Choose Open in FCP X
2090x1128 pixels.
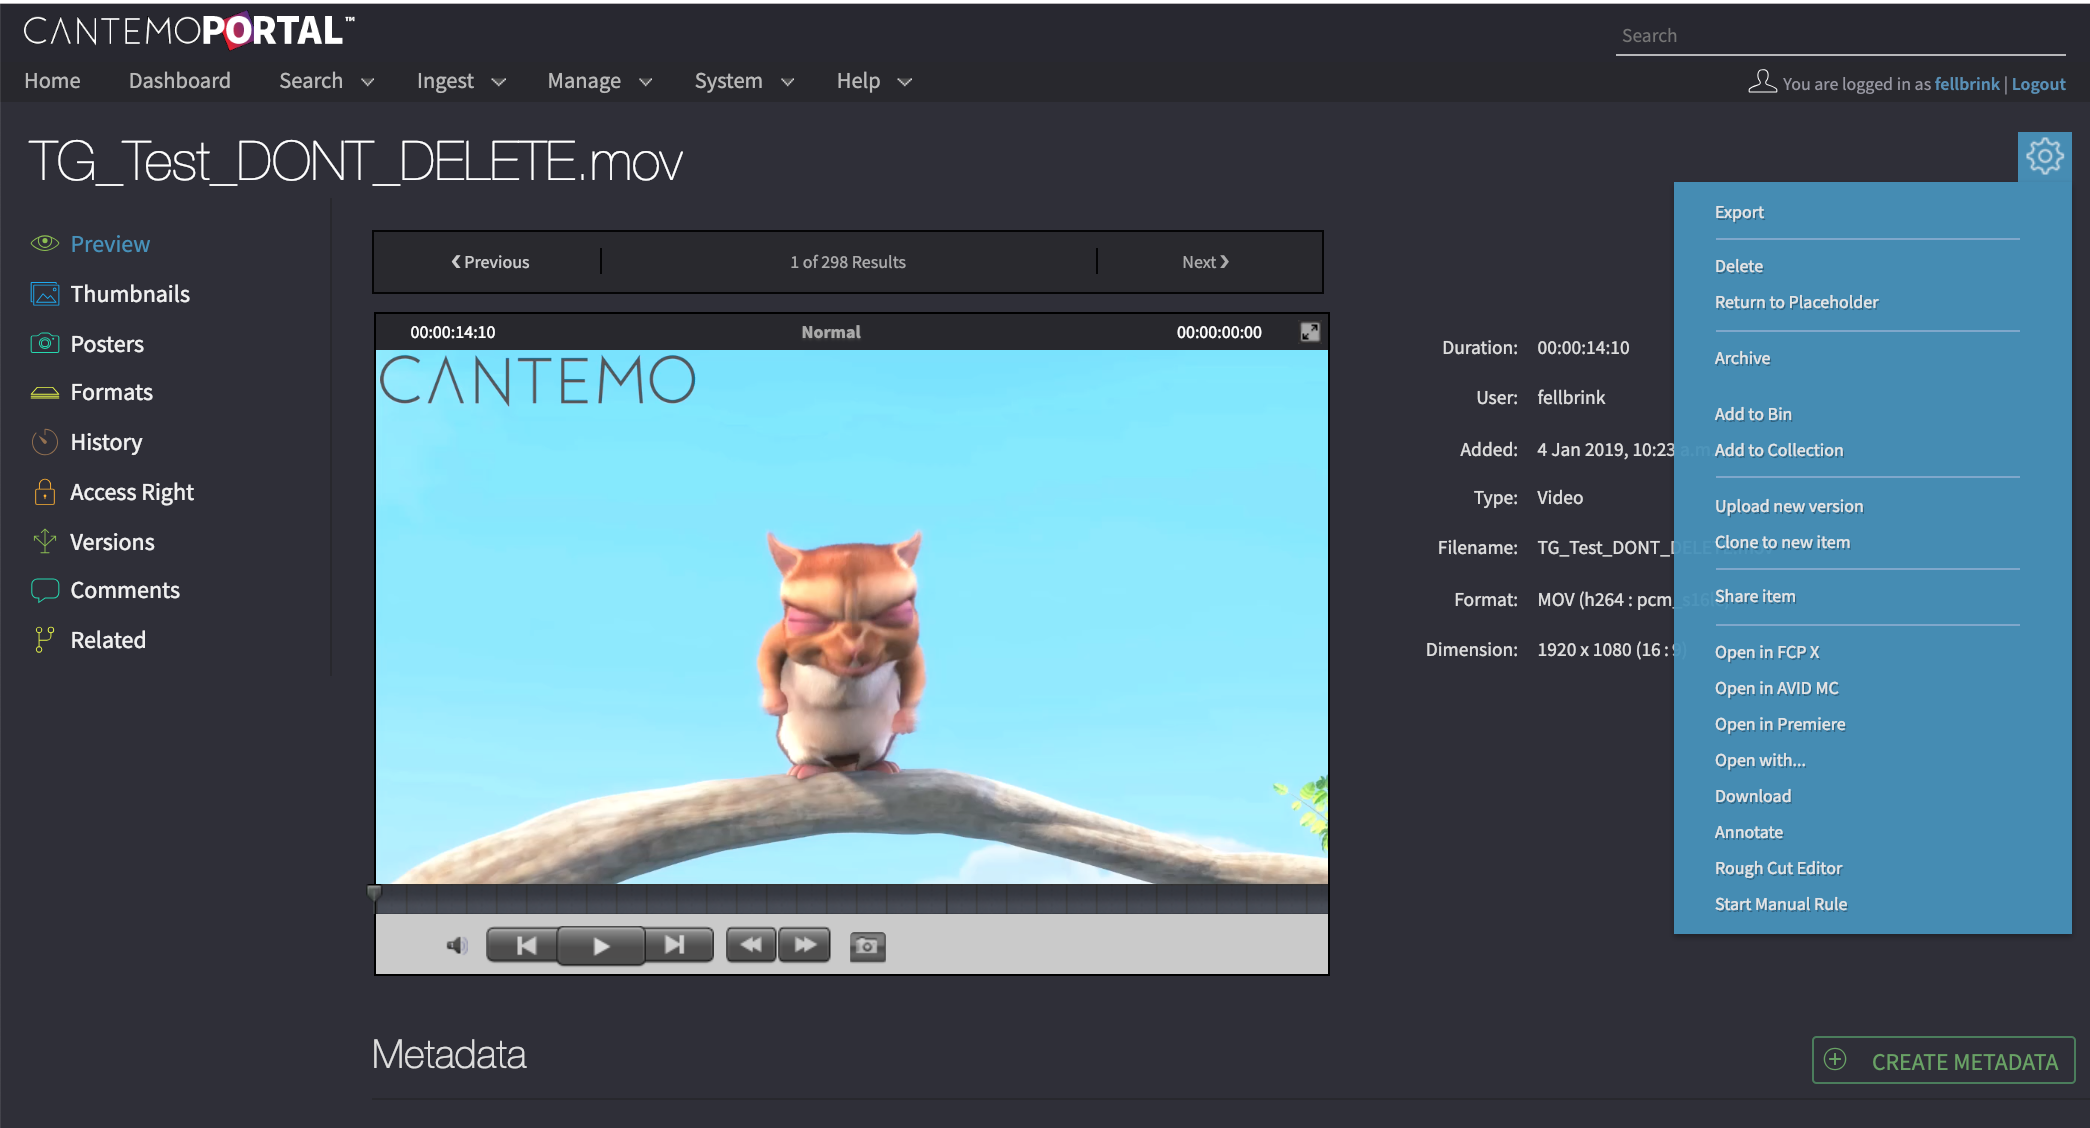(1767, 652)
